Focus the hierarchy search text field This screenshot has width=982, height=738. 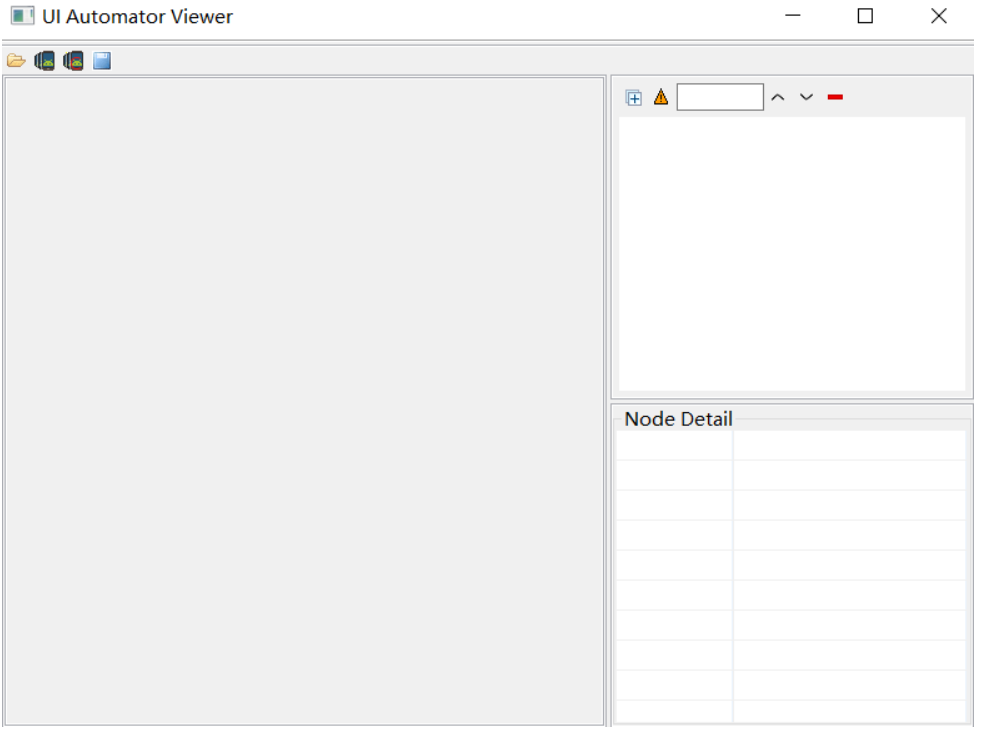click(720, 97)
